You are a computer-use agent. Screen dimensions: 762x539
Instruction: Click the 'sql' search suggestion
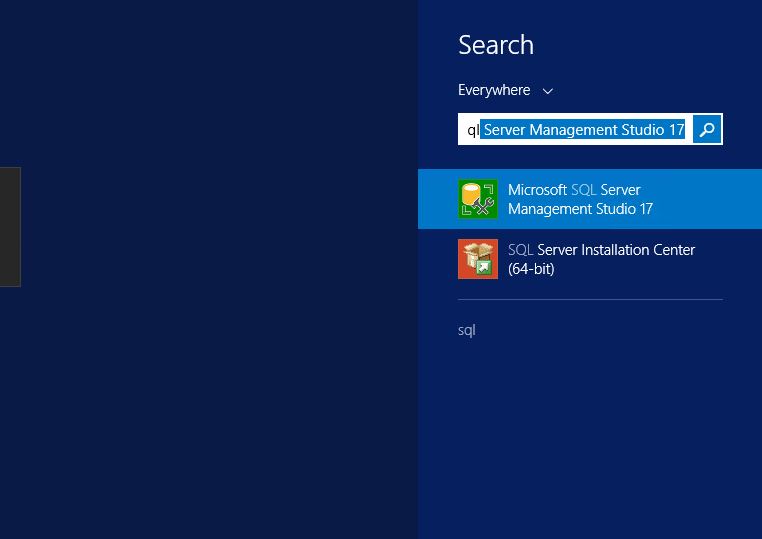click(x=467, y=330)
